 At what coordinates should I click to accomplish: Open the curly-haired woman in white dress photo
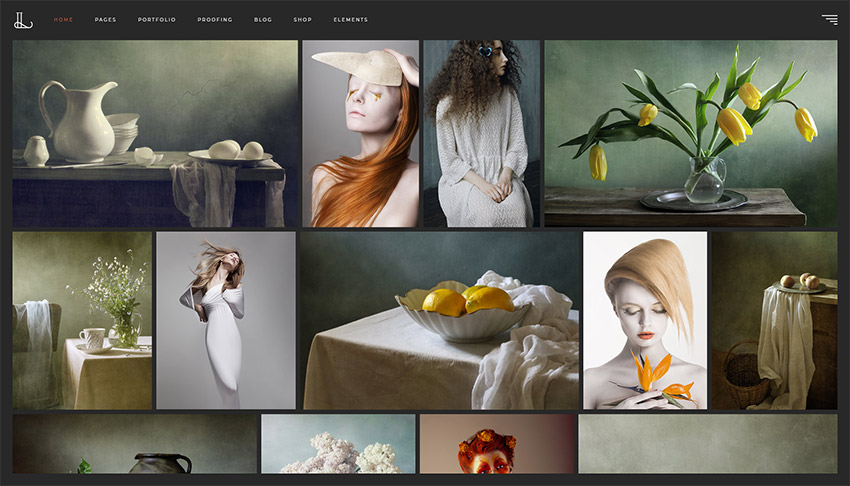click(x=481, y=133)
